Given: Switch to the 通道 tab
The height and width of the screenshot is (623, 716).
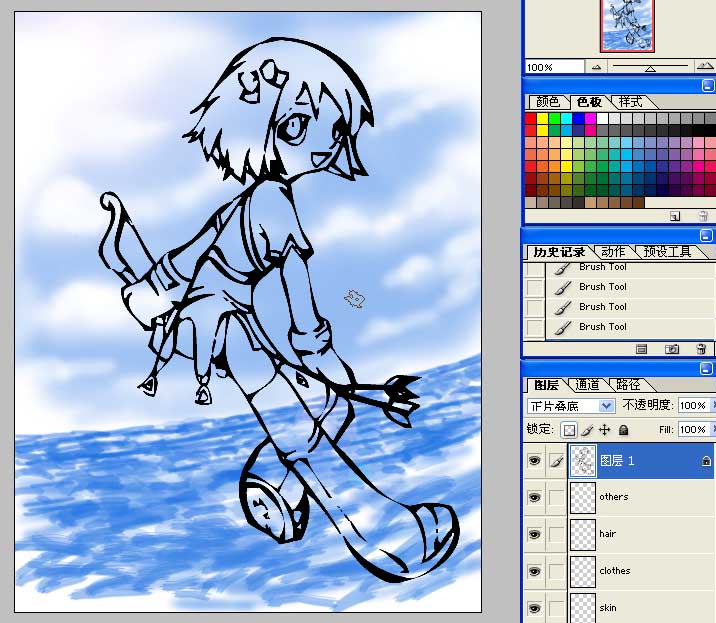Looking at the screenshot, I should 587,385.
